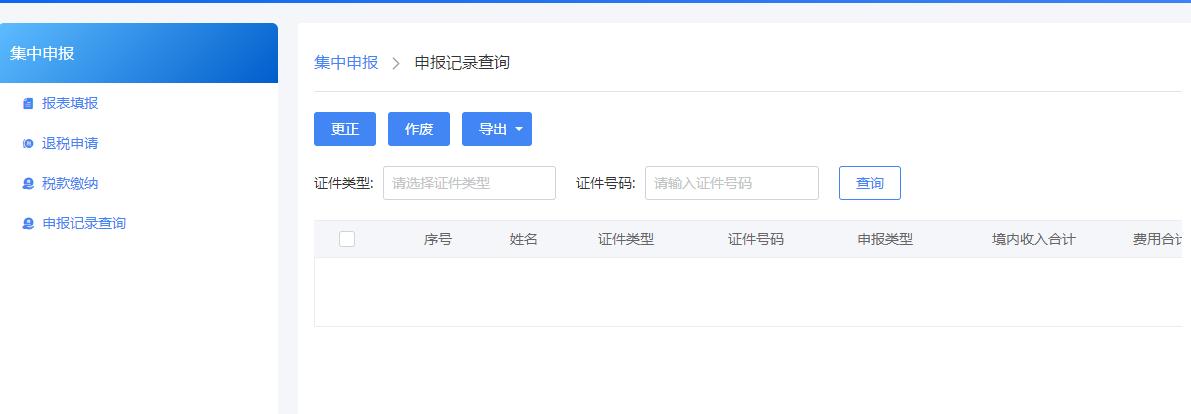Click the 作废 button
1191x414 pixels.
pos(419,129)
